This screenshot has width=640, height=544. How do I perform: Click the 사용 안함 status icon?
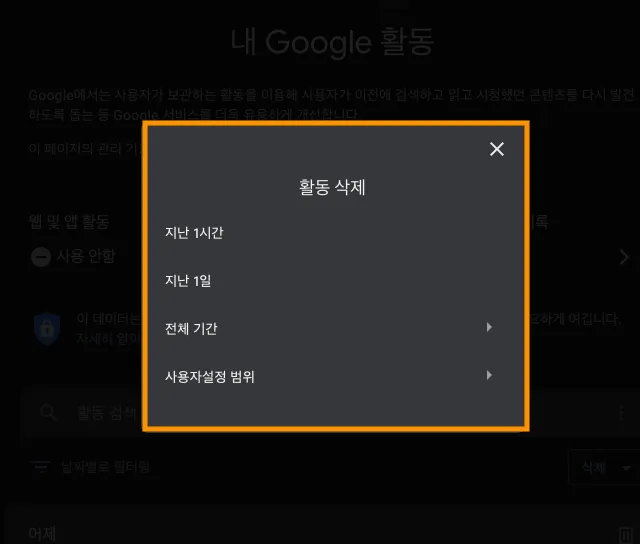point(41,257)
